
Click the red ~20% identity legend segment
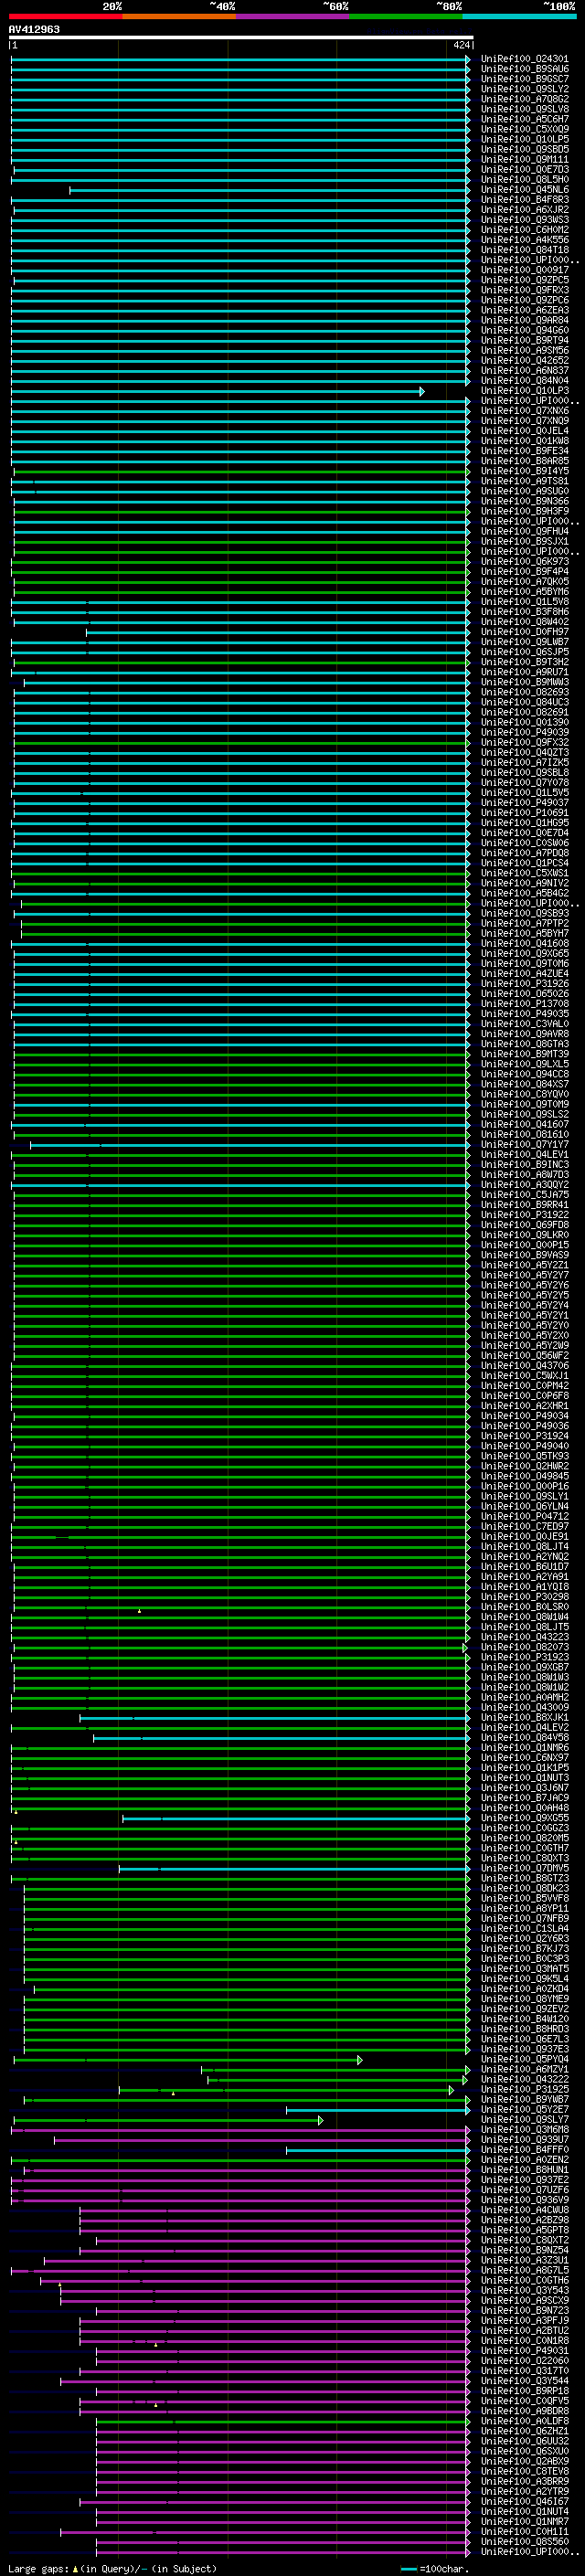point(66,17)
